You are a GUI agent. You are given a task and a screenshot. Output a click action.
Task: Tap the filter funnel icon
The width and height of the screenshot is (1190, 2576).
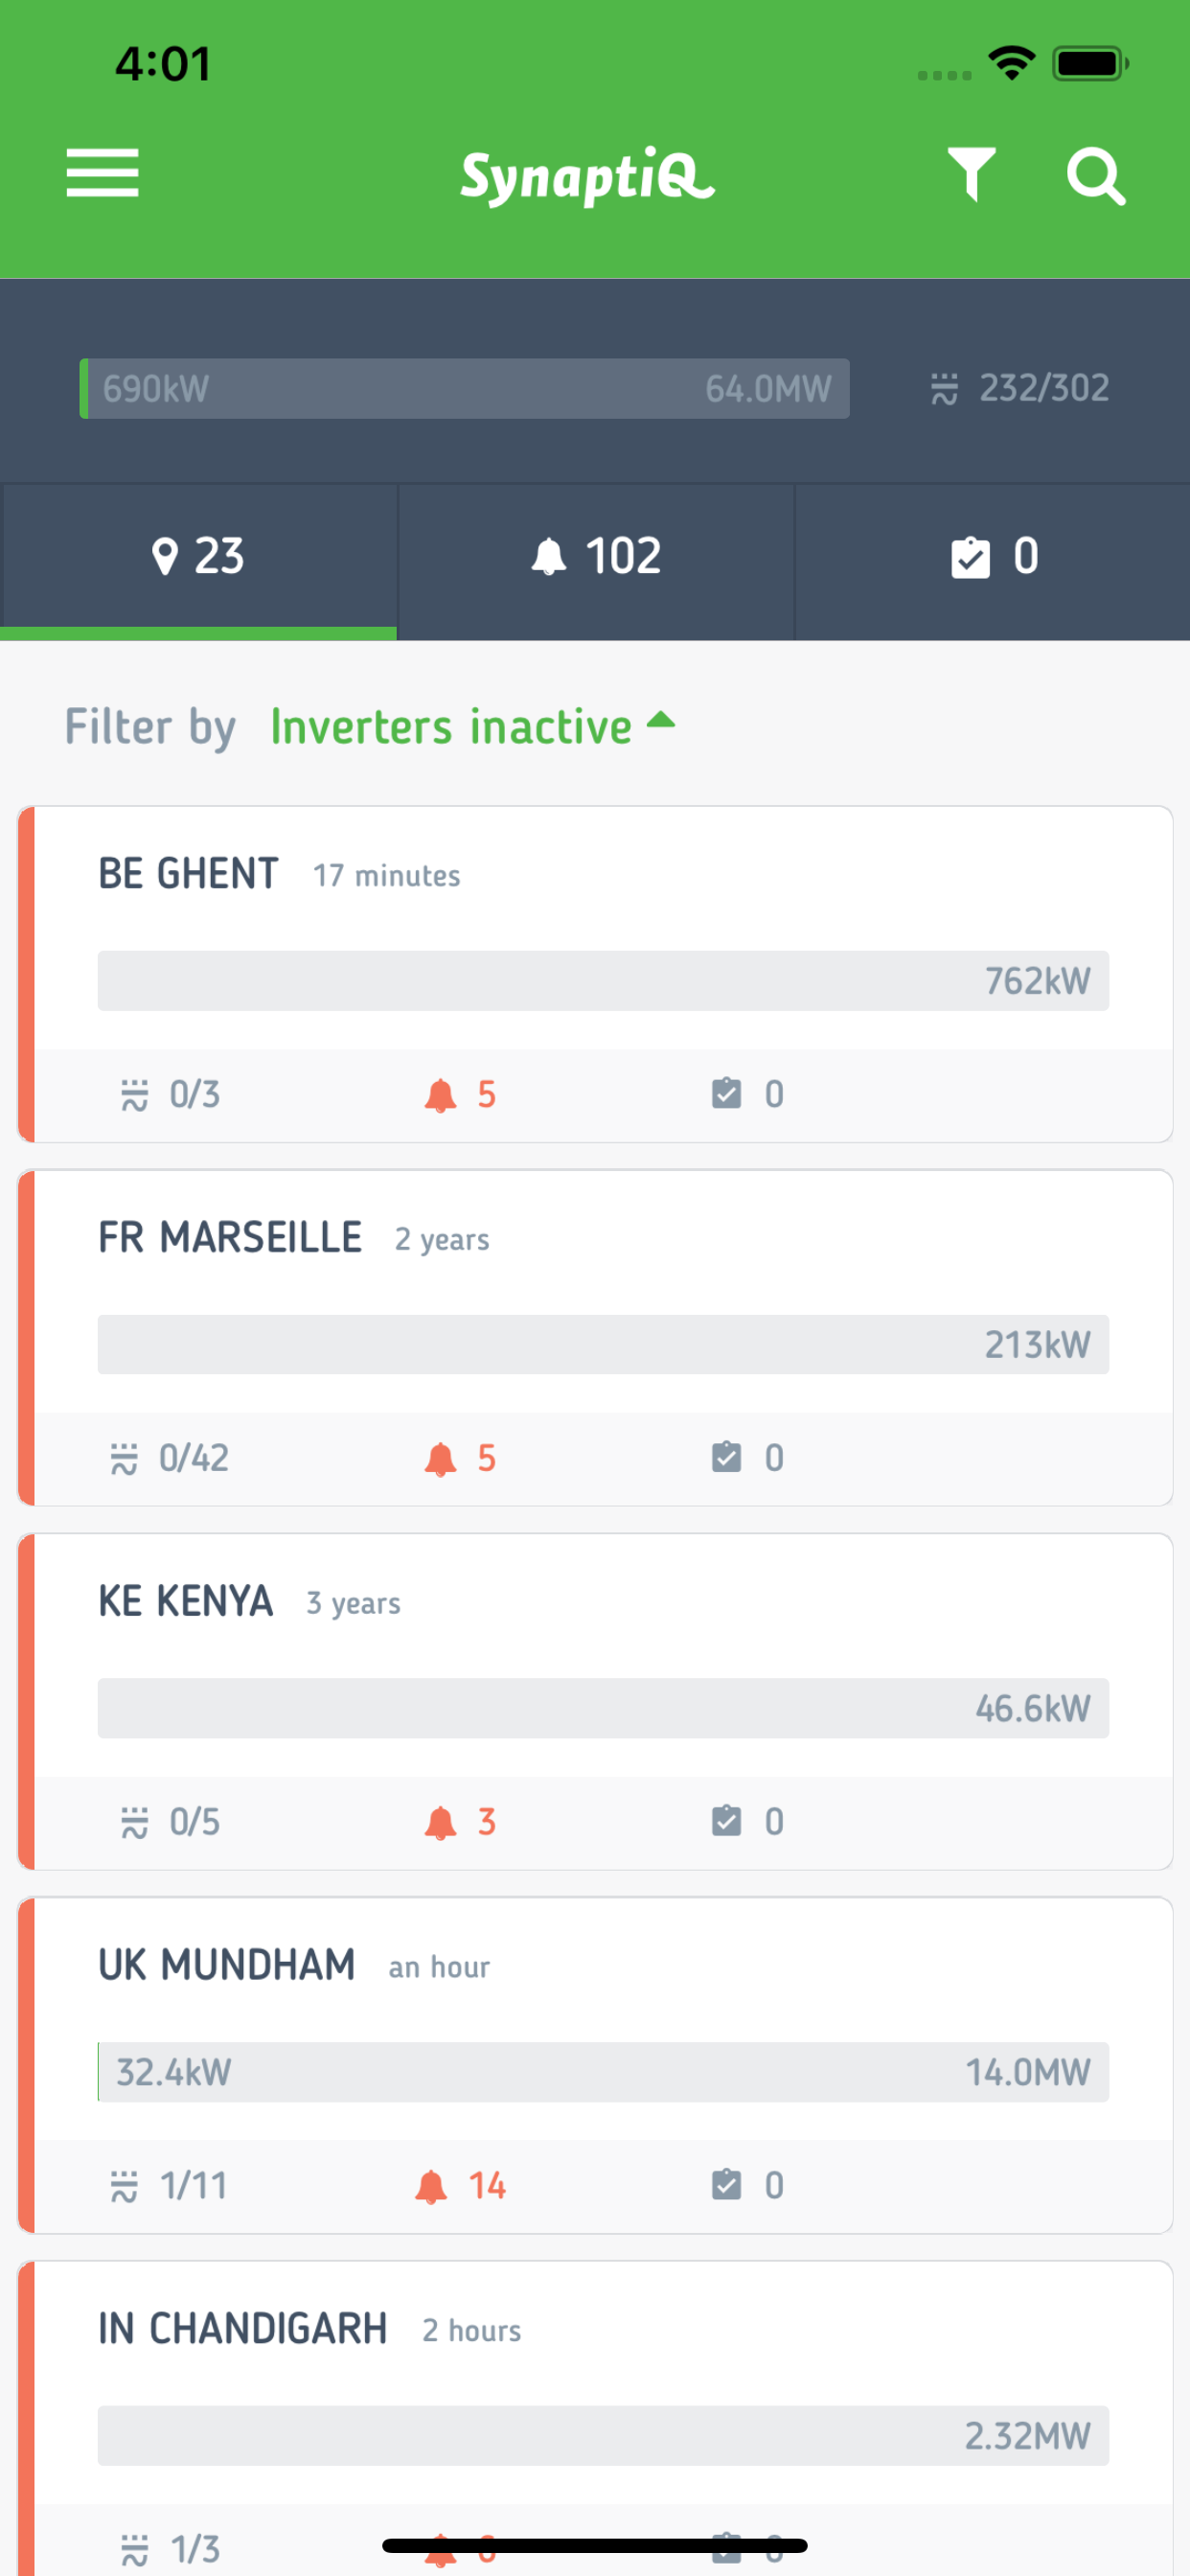(x=971, y=174)
